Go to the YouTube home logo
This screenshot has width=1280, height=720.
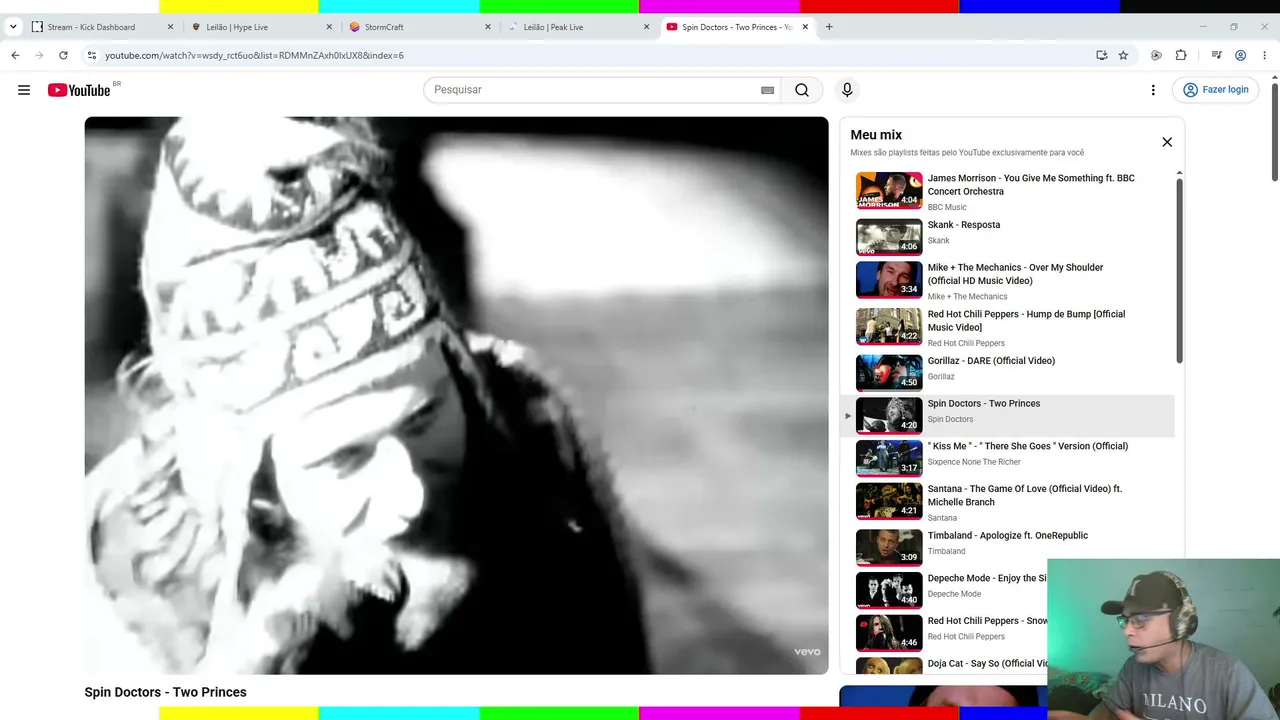click(x=79, y=90)
